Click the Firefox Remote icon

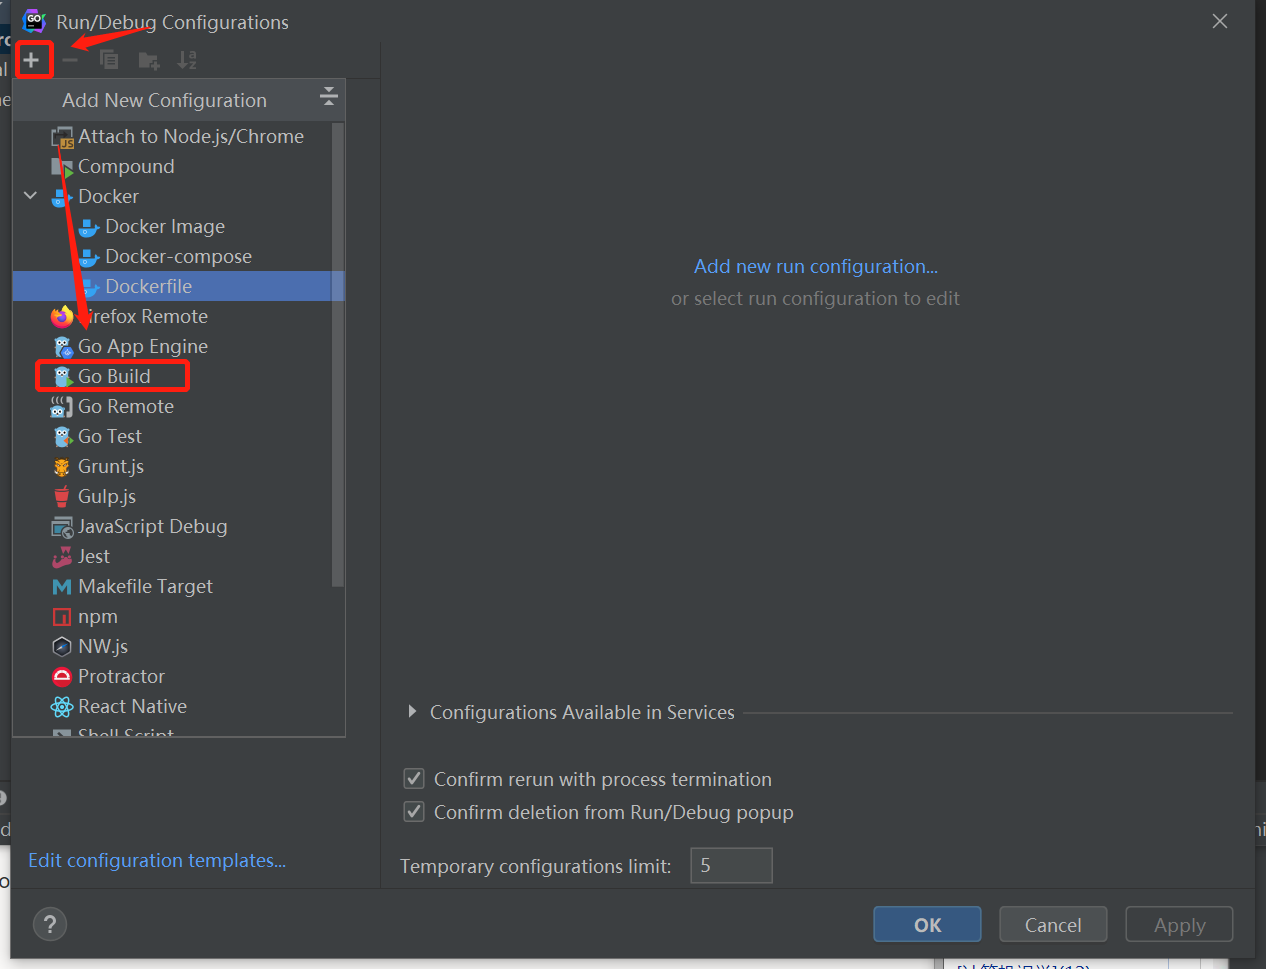[x=62, y=317]
